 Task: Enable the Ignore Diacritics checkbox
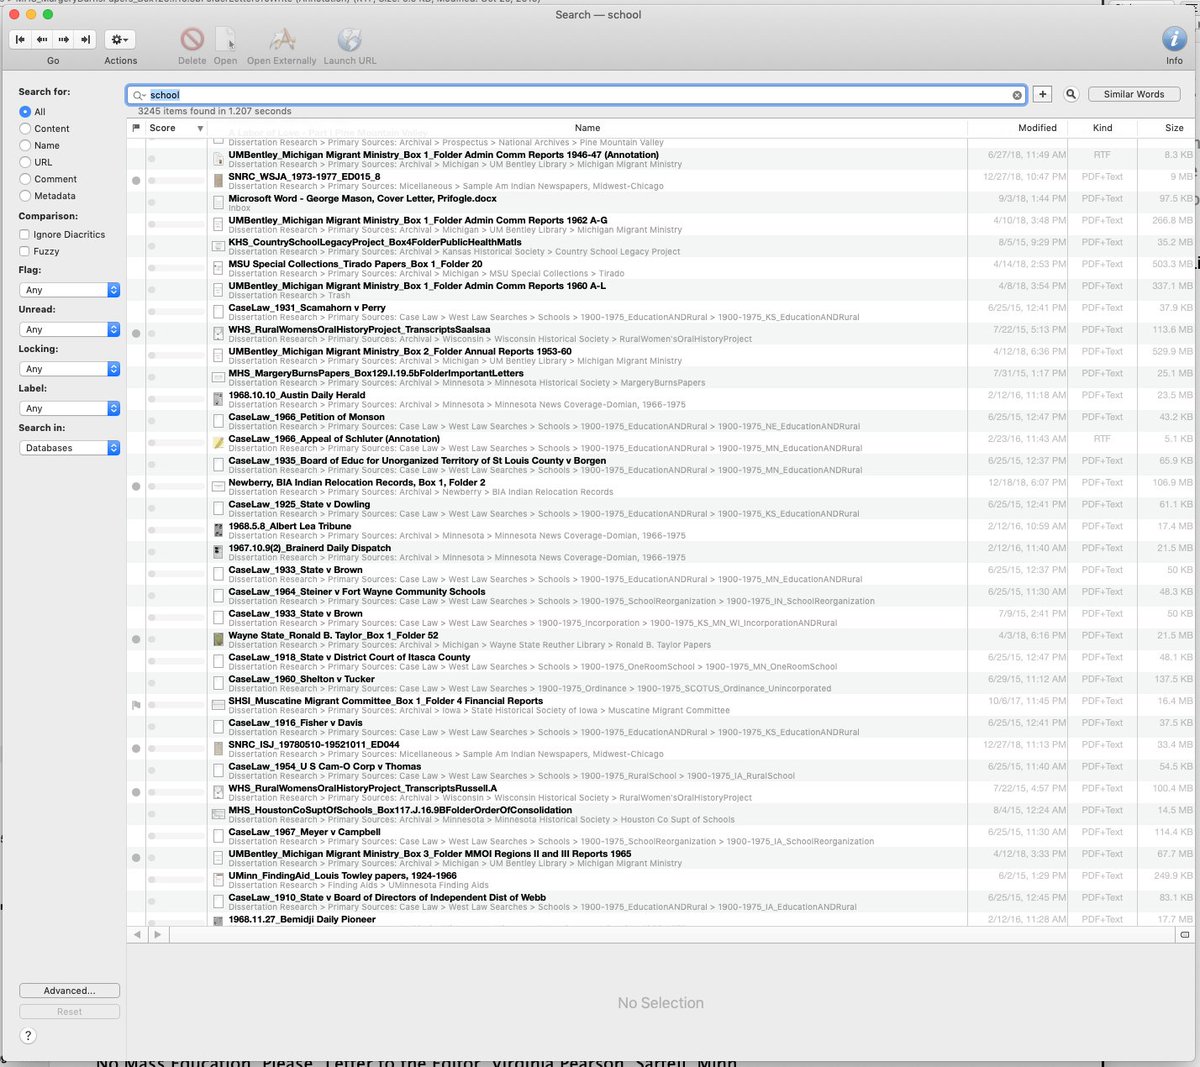[x=24, y=235]
